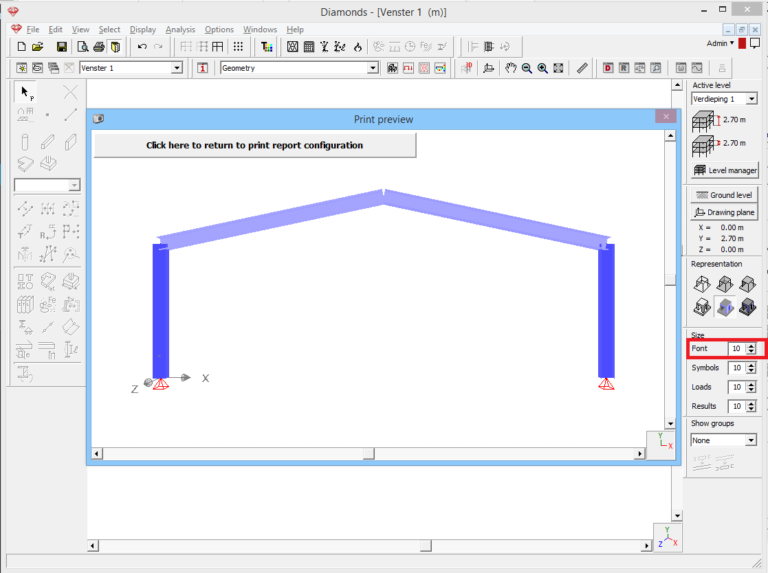Save the project with floppy icon
Image resolution: width=768 pixels, height=573 pixels.
click(62, 47)
